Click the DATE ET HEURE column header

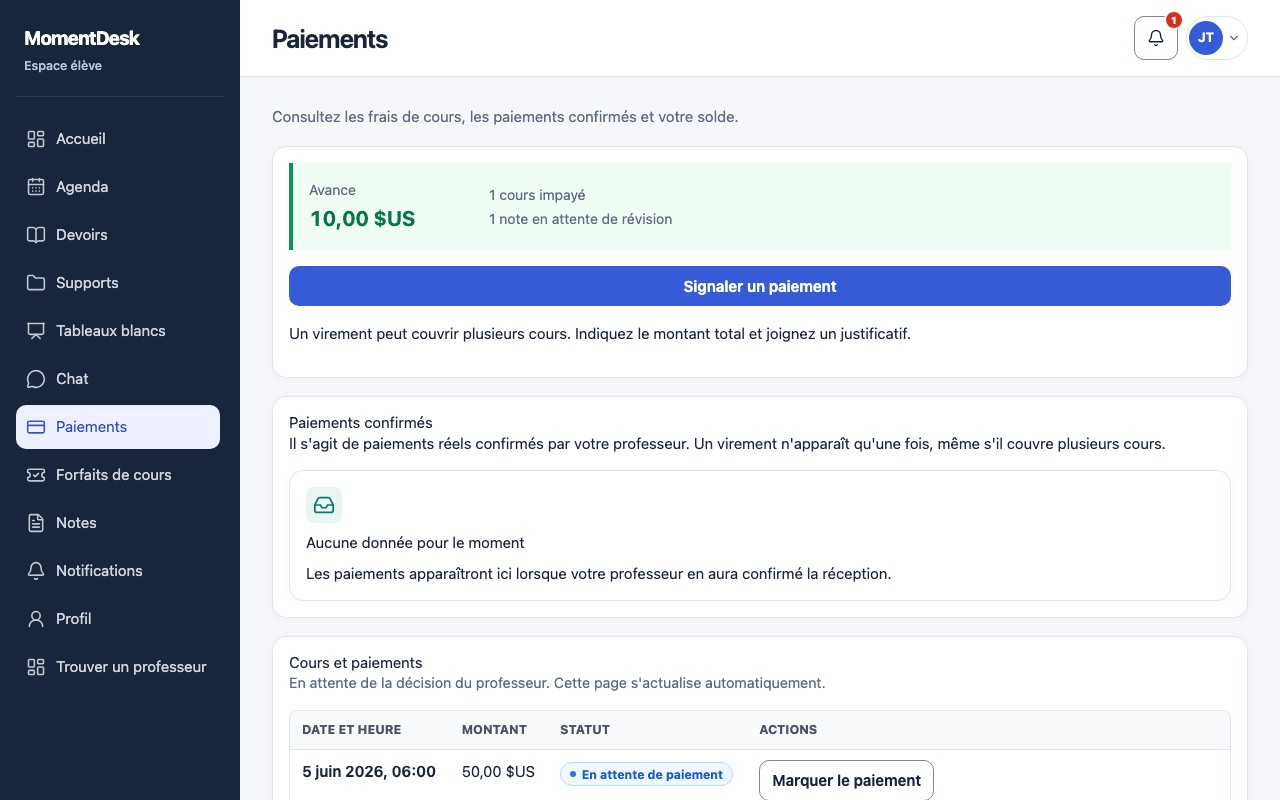point(352,730)
